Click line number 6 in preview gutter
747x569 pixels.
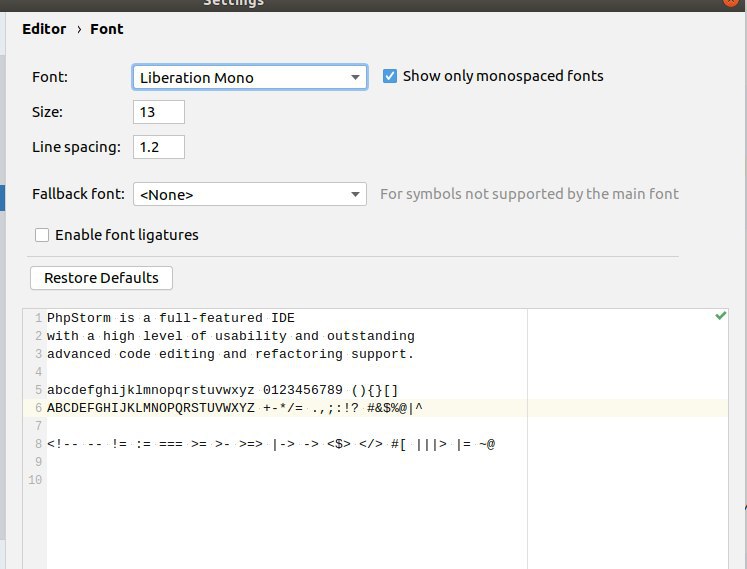click(x=38, y=408)
